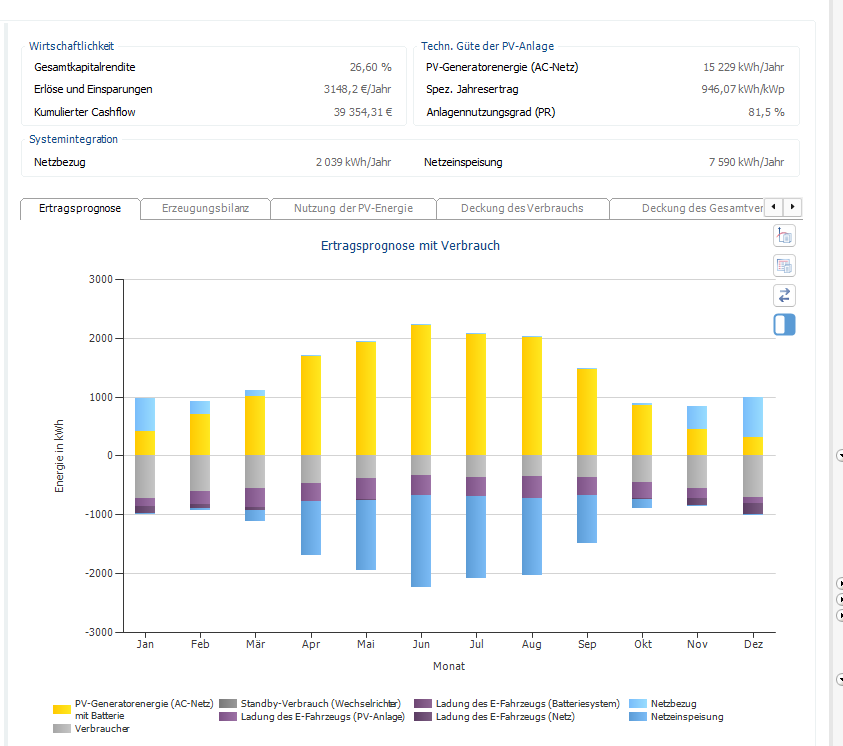Image resolution: width=843 pixels, height=746 pixels.
Task: Copy the chart data table icon
Action: click(784, 266)
